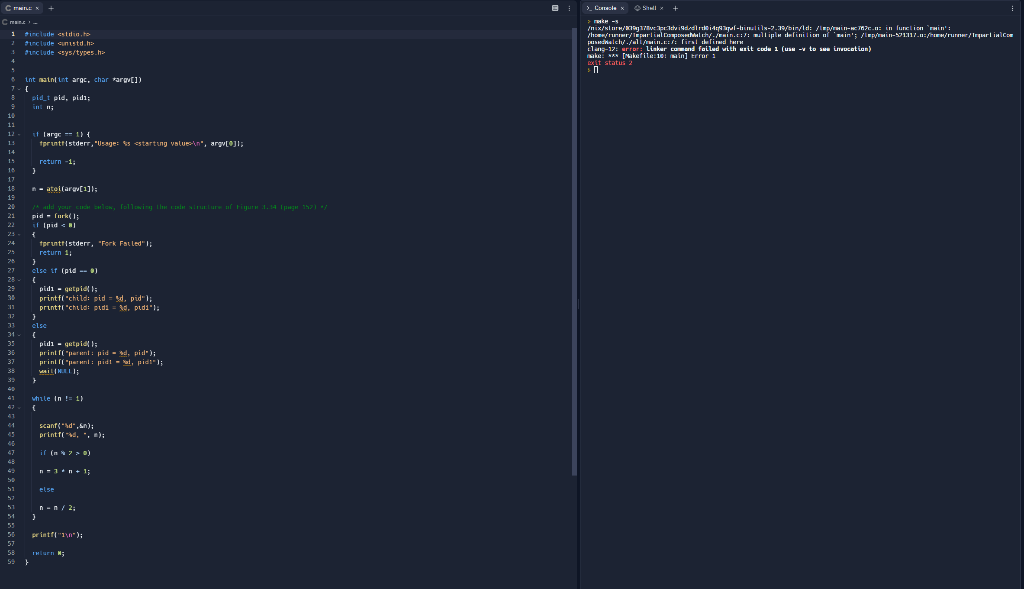This screenshot has width=1024, height=589.
Task: Select the main.c editor tab
Action: 22,8
